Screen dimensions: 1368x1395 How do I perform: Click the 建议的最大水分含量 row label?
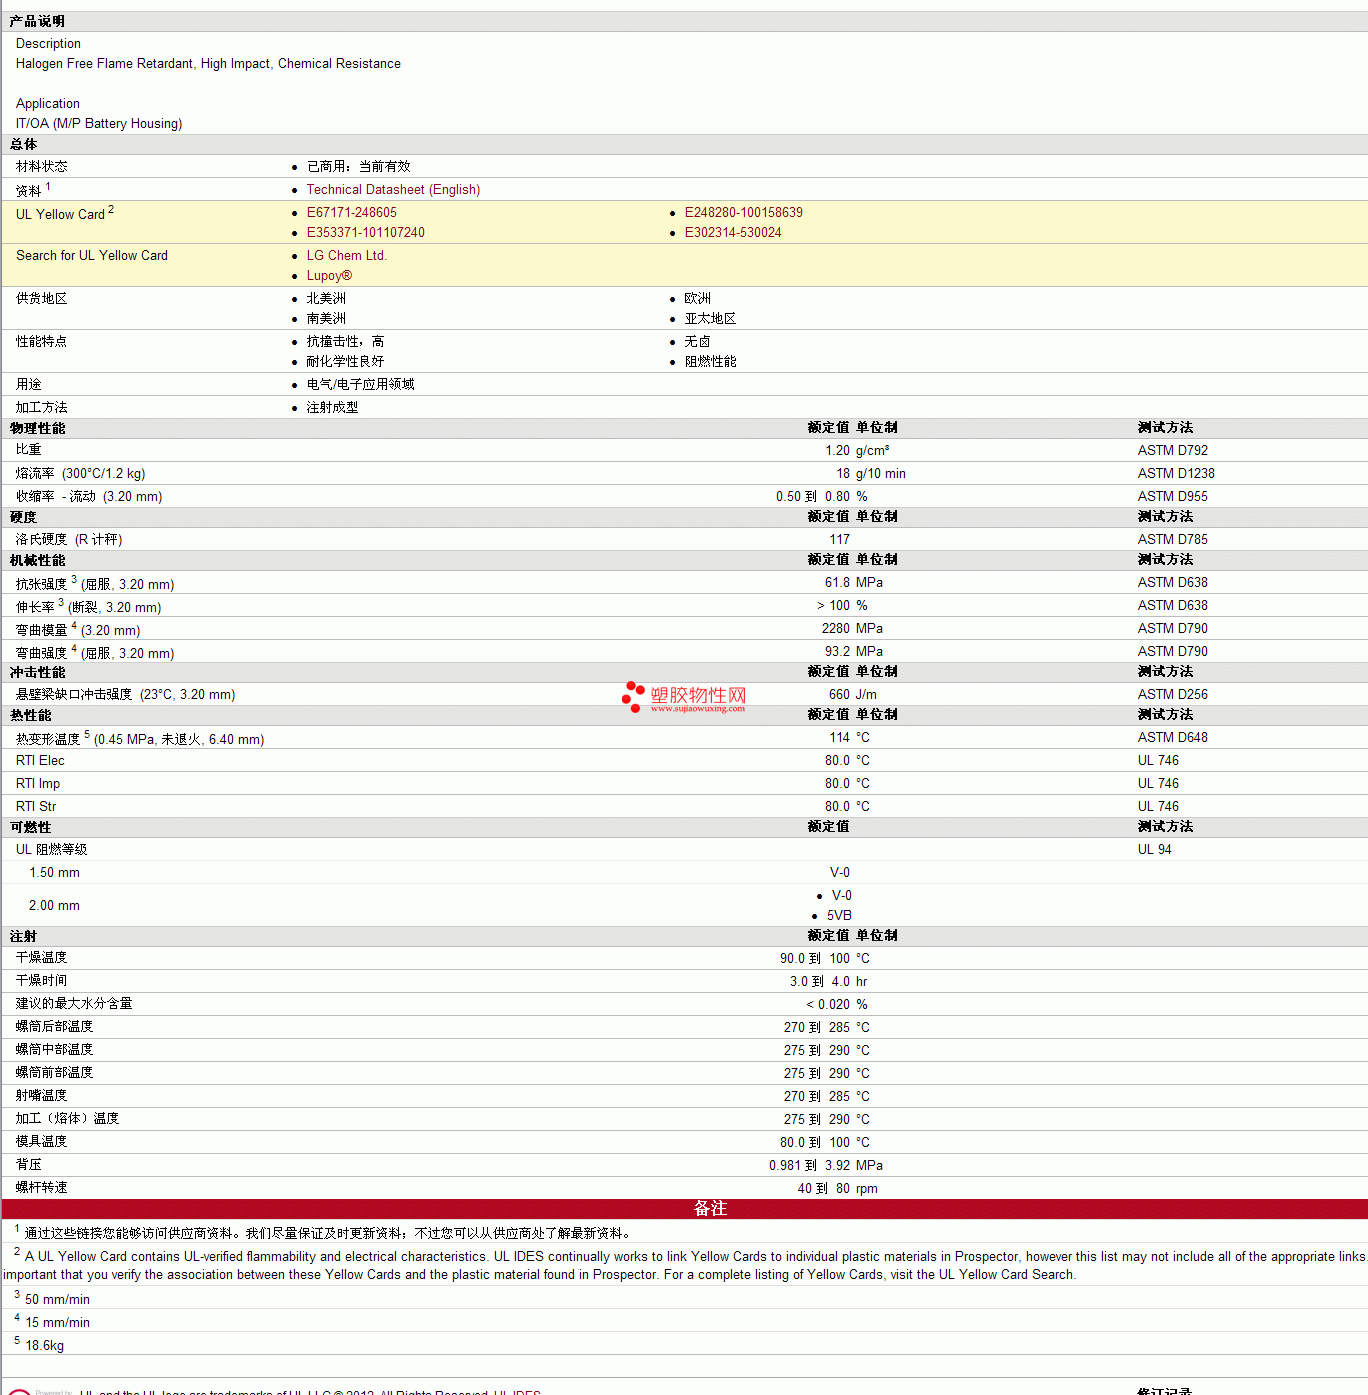pyautogui.click(x=74, y=1004)
